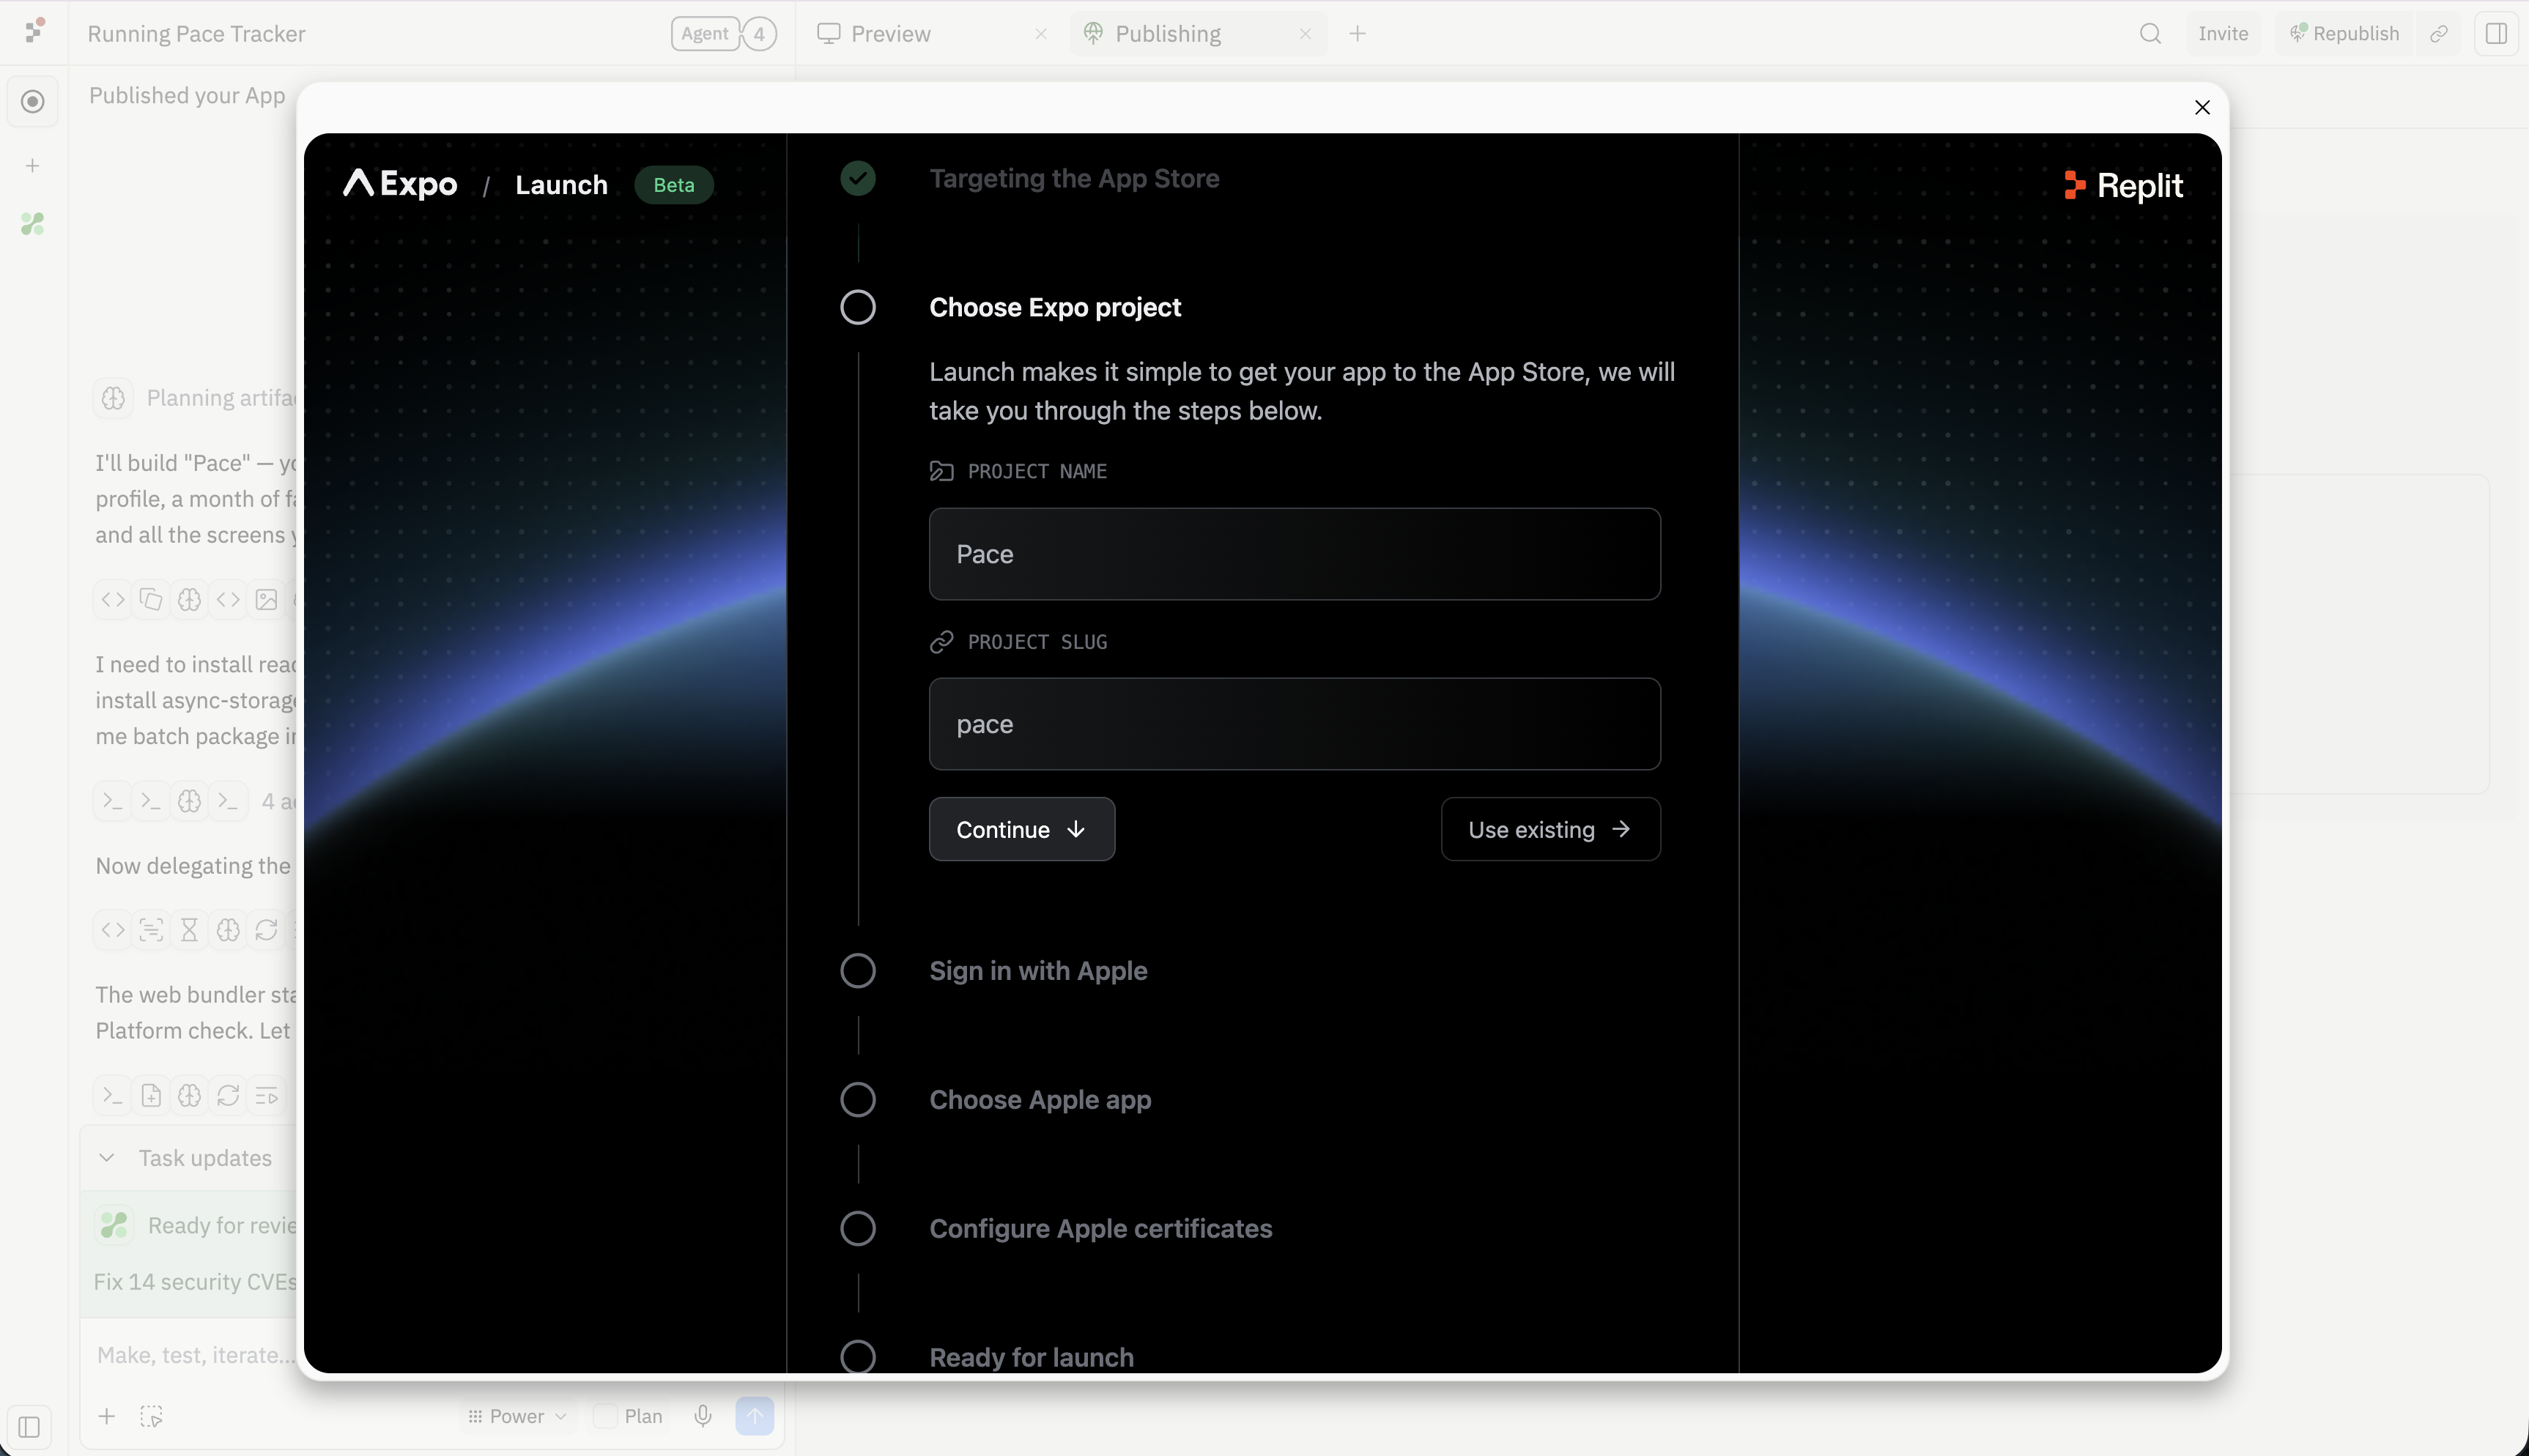Viewport: 2529px width, 1456px height.
Task: Click the Invite button
Action: [2223, 34]
